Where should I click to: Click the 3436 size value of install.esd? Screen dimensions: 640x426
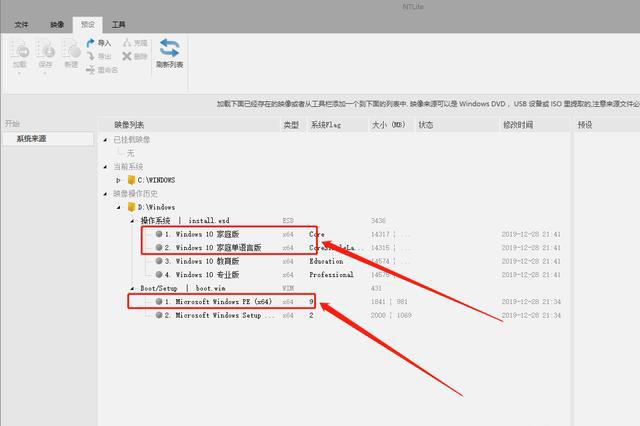tap(378, 221)
